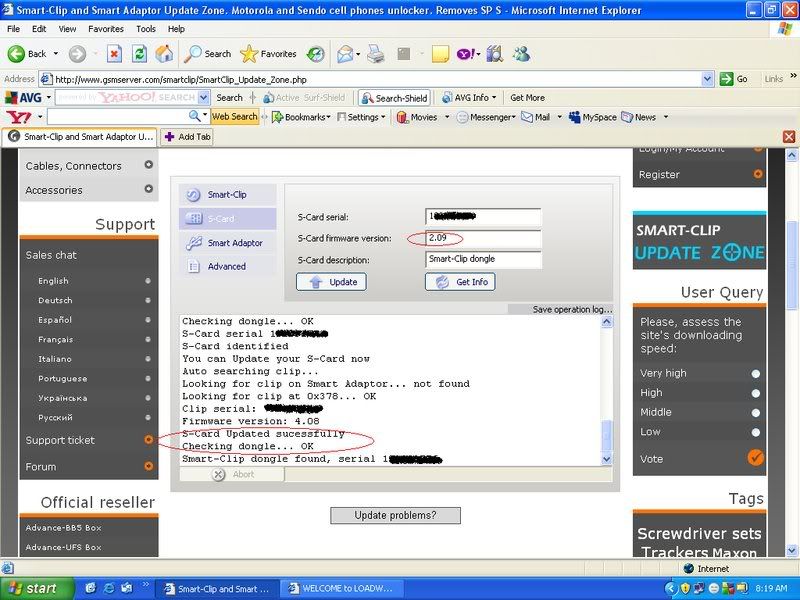
Task: Open the Edit menu
Action: [39, 29]
